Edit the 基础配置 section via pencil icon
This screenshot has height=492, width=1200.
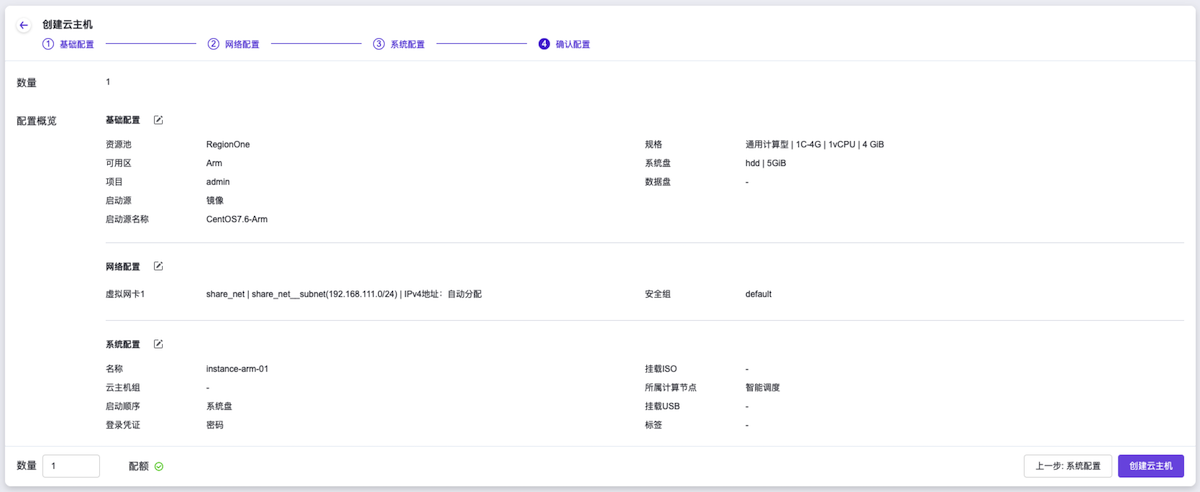pos(158,120)
